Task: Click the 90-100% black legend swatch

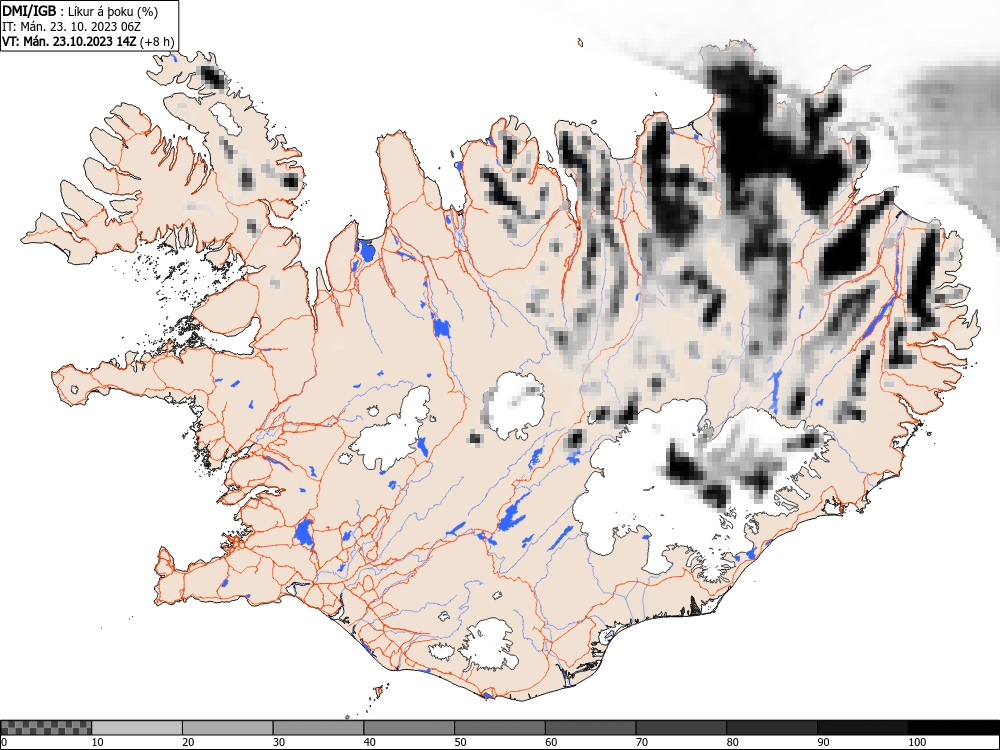Action: click(862, 728)
